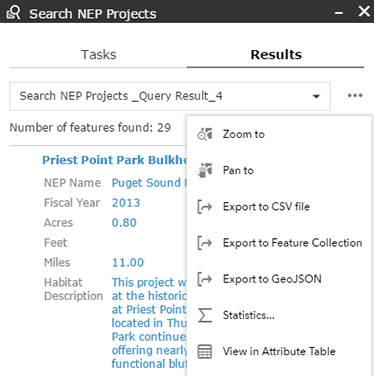Viewport: 374px width, 376px height.
Task: Open the Statistics... menu entry
Action: click(249, 315)
